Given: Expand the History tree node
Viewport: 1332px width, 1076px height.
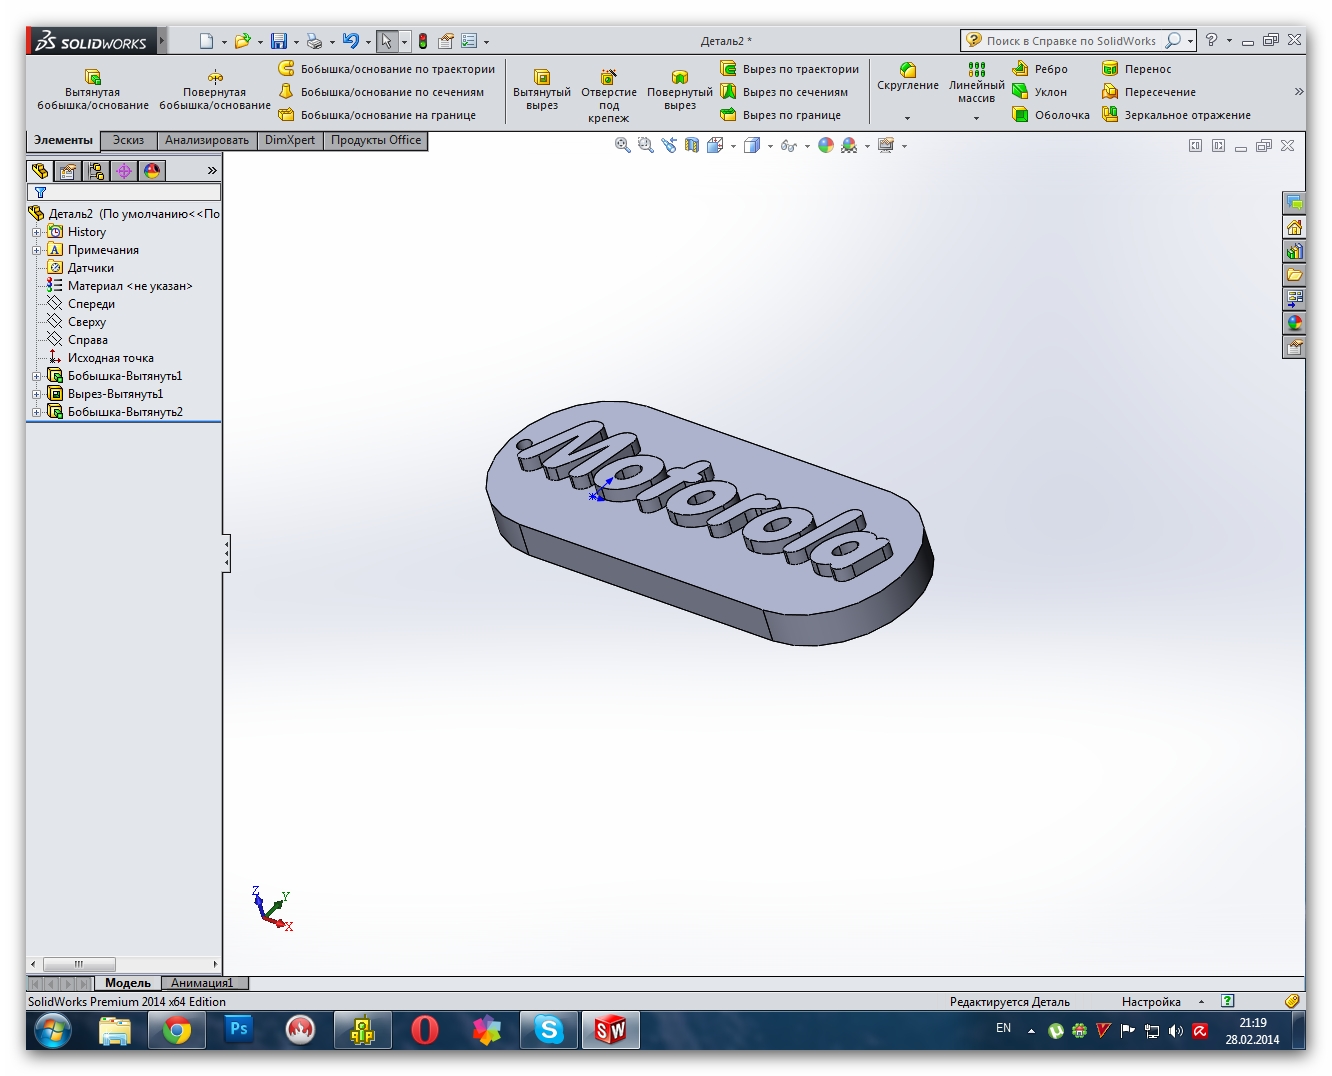Looking at the screenshot, I should click(x=37, y=232).
